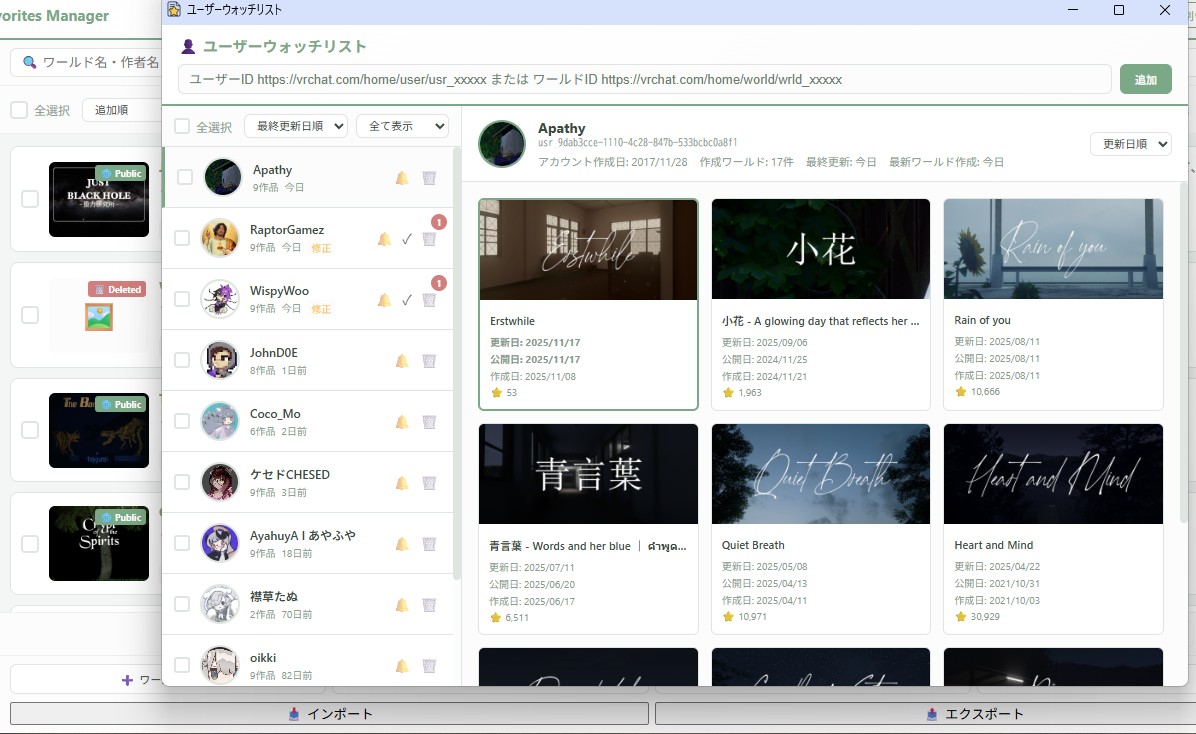Click the checkmark icon for RaptorGamez

click(x=407, y=239)
